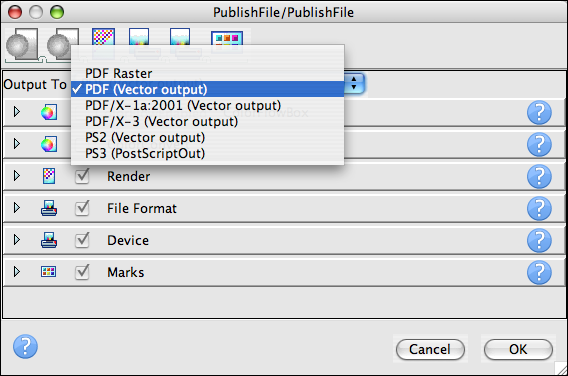Screen dimensions: 568x376
Task: Open help for the Render row
Action: 539,176
